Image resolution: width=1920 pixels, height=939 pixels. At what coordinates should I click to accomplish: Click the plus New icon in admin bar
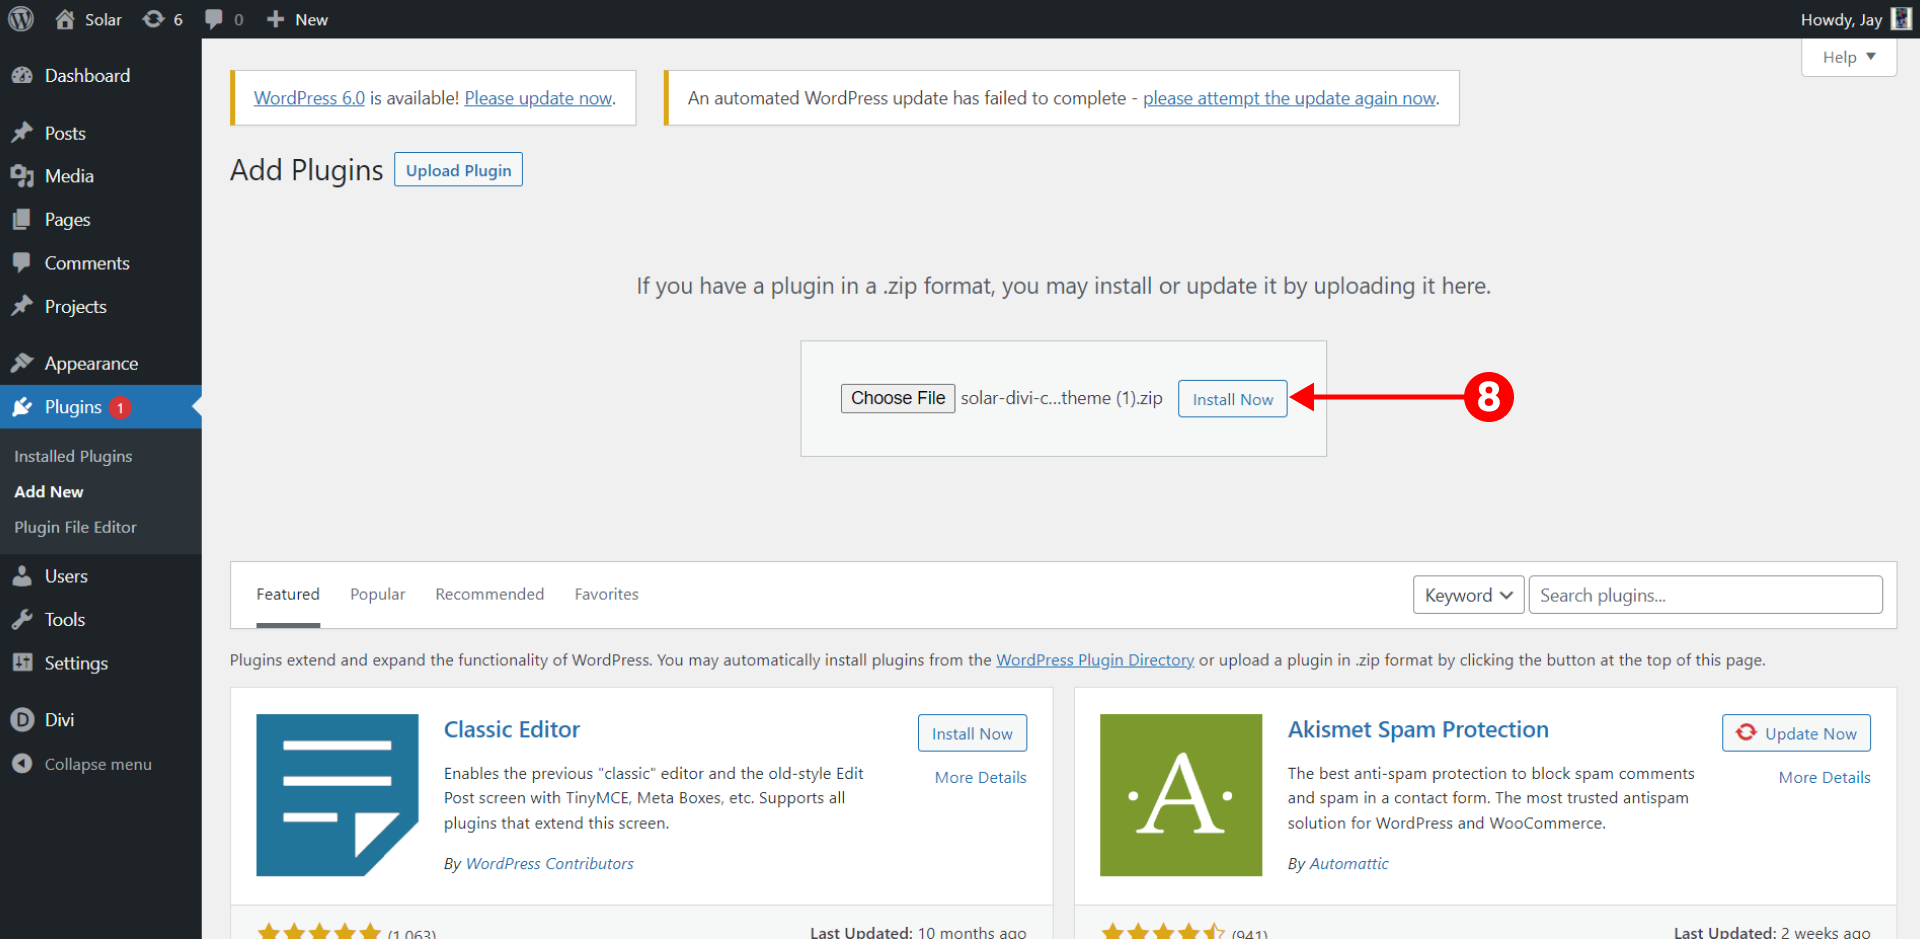(275, 19)
